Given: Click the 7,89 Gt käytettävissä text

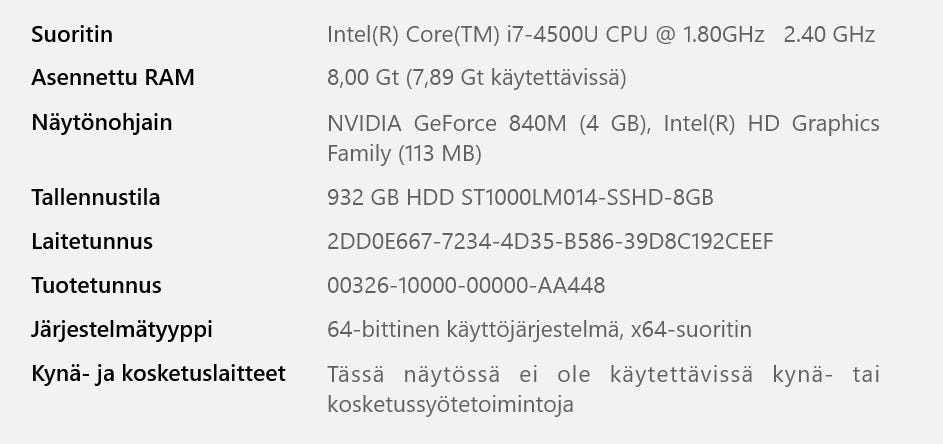Looking at the screenshot, I should coord(516,77).
